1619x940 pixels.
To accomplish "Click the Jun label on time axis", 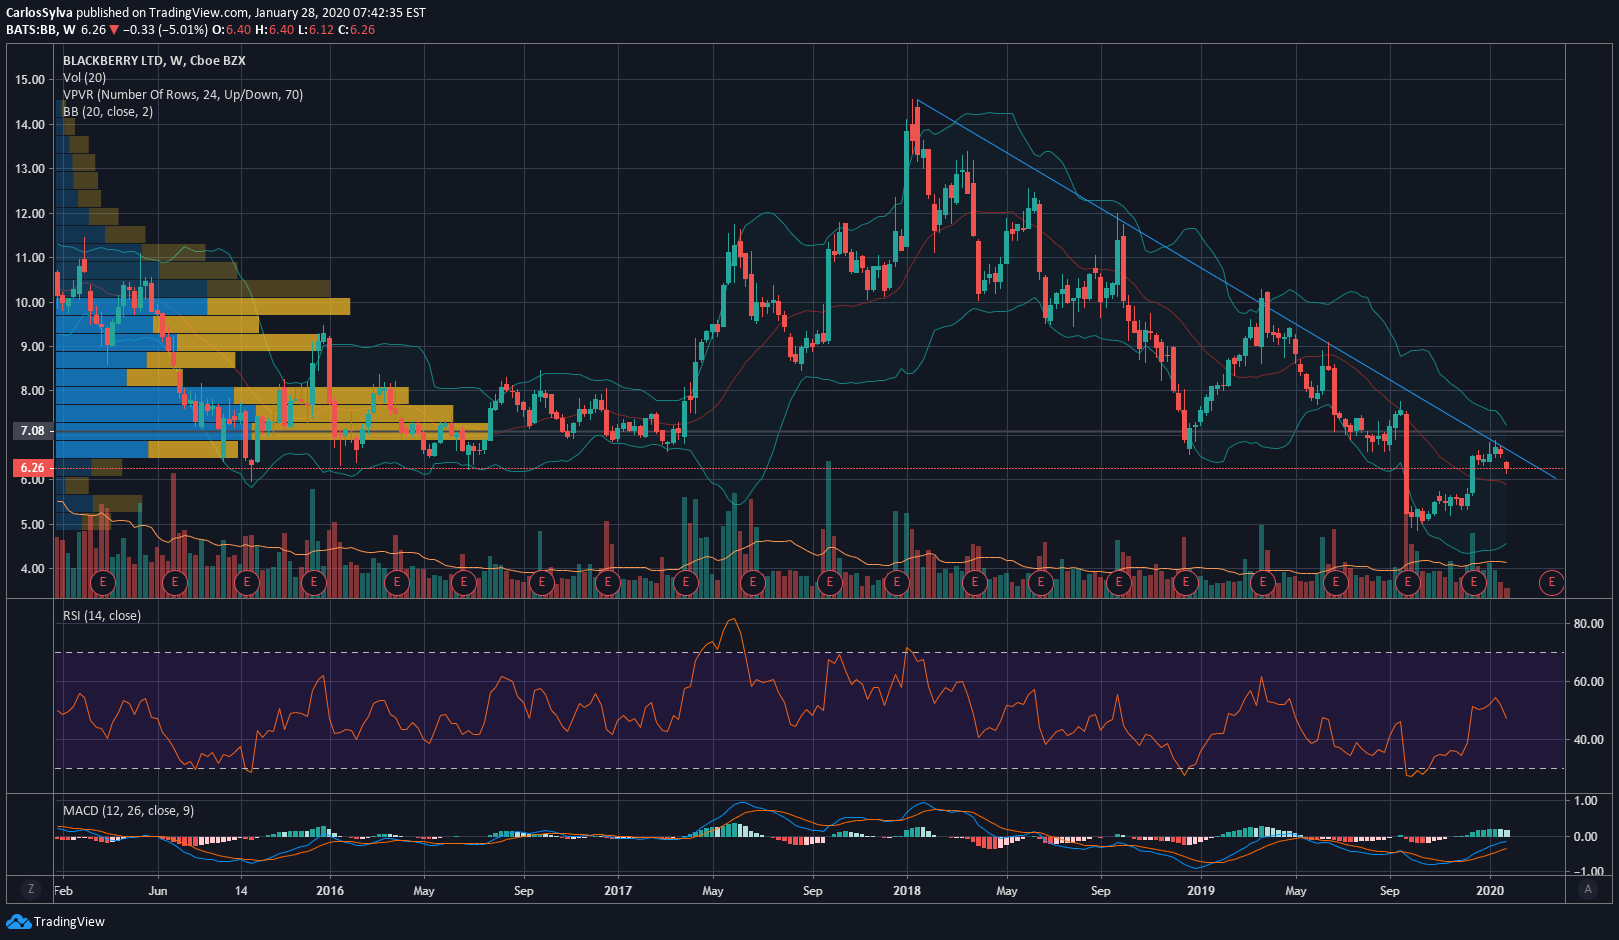I will [x=158, y=890].
